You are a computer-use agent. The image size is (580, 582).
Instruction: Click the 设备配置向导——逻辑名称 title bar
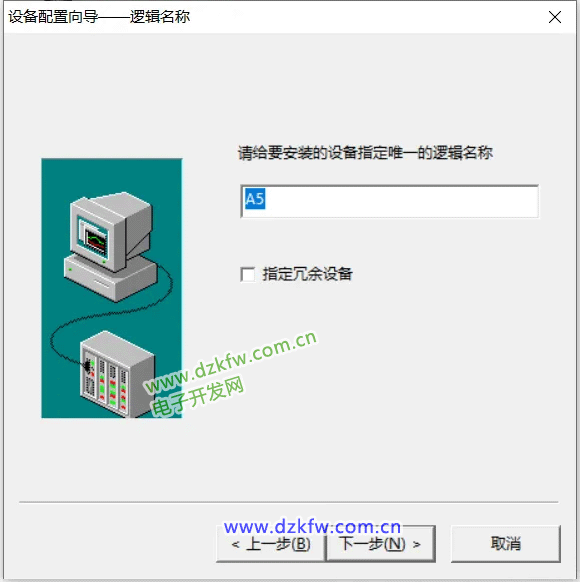[99, 17]
